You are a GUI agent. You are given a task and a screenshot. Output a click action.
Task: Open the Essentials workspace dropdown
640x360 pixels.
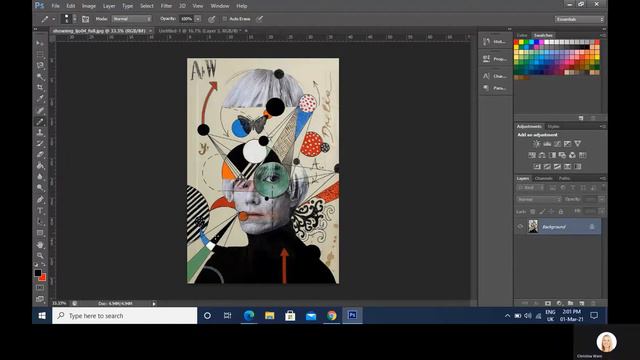point(579,19)
